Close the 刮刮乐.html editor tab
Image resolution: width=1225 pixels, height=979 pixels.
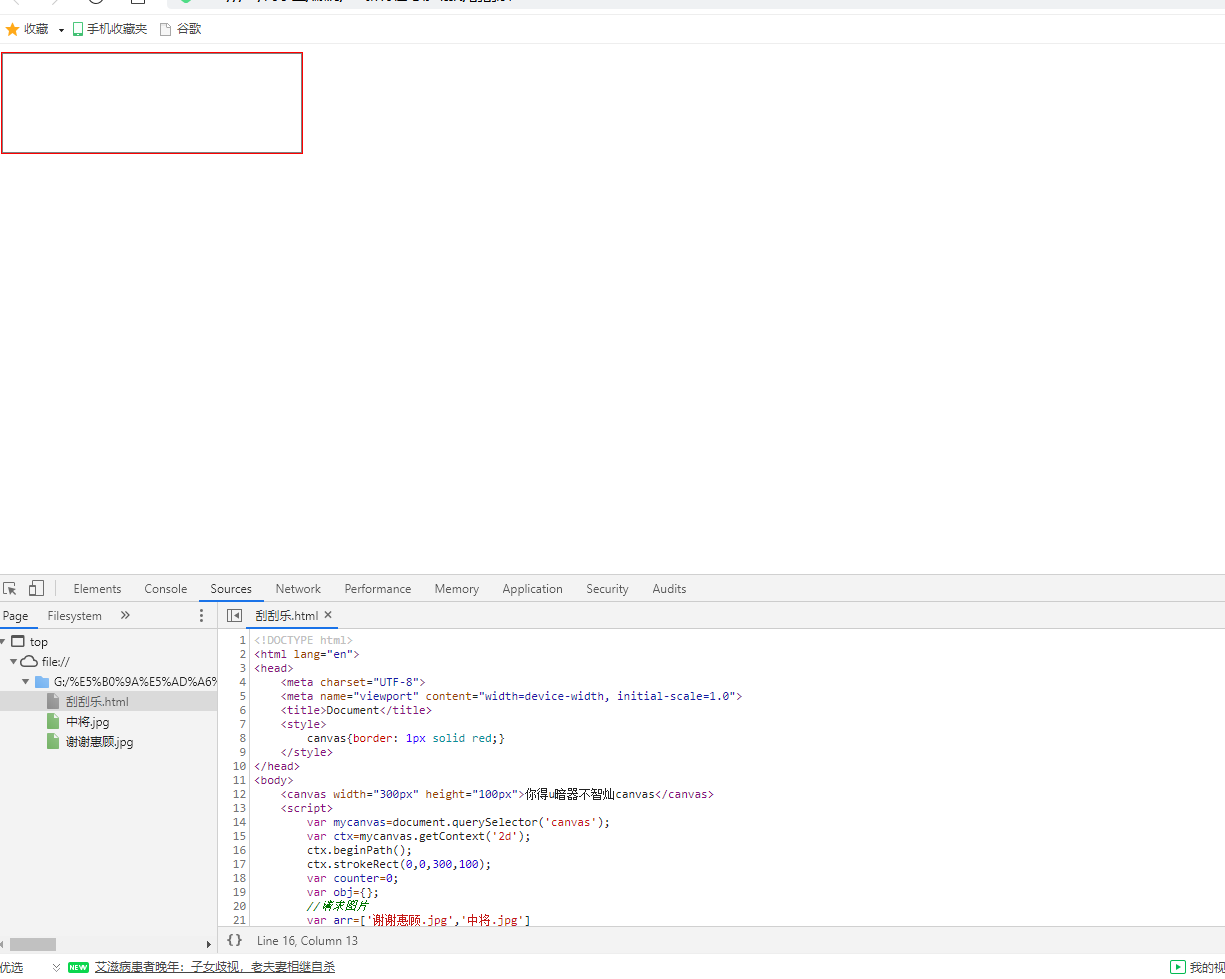pyautogui.click(x=328, y=616)
